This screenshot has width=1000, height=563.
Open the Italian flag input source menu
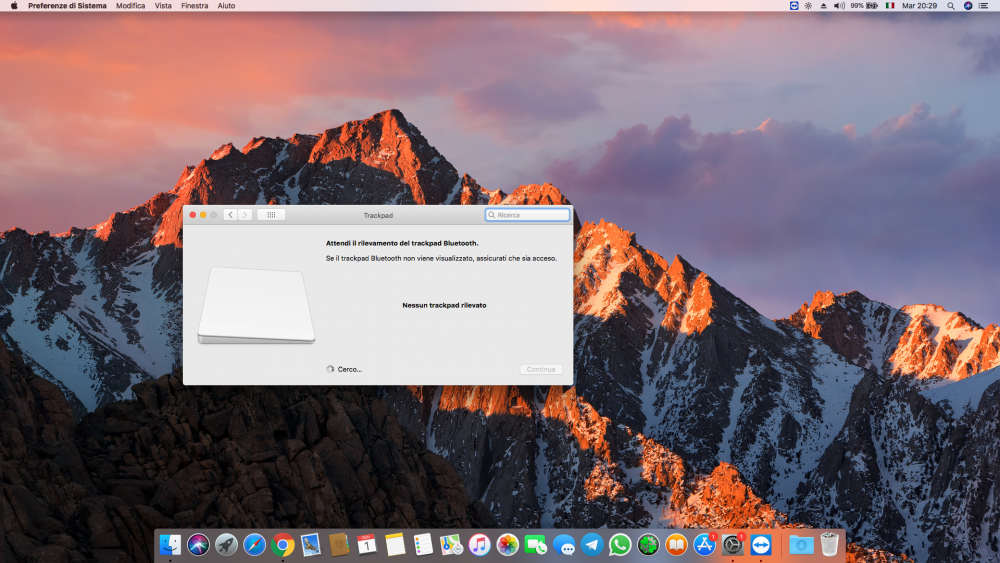pyautogui.click(x=890, y=6)
